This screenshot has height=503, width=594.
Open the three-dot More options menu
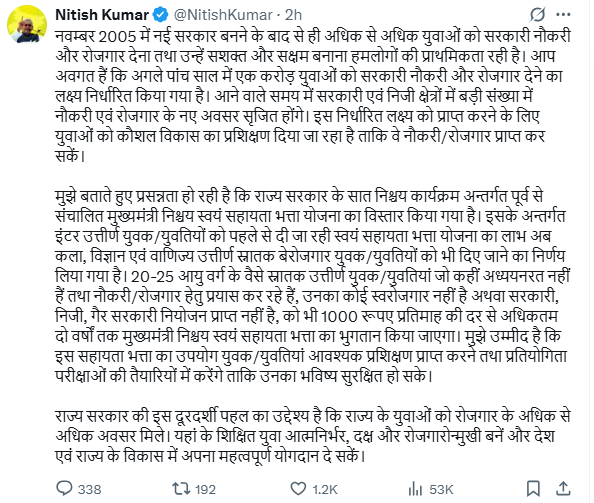point(563,15)
